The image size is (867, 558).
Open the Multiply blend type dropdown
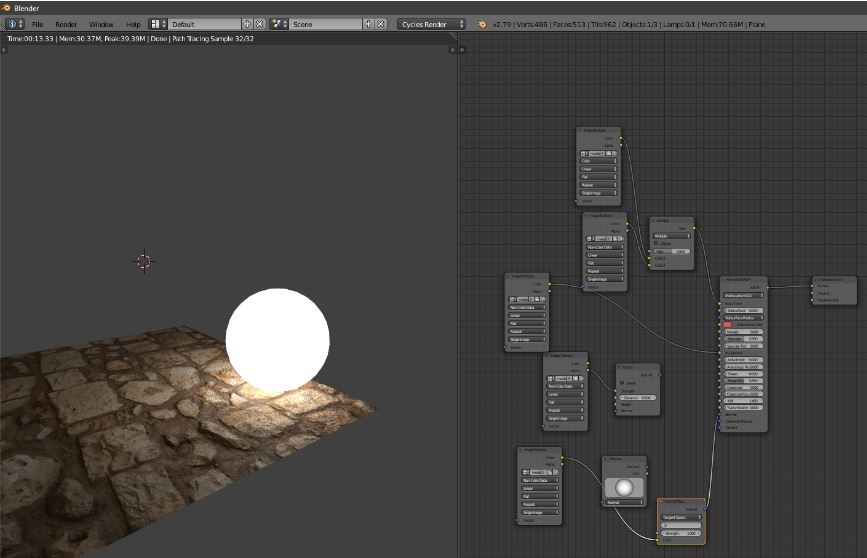(x=672, y=236)
